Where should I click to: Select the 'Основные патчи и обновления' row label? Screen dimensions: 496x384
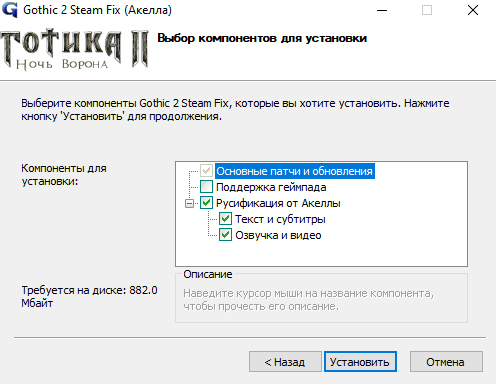click(295, 171)
